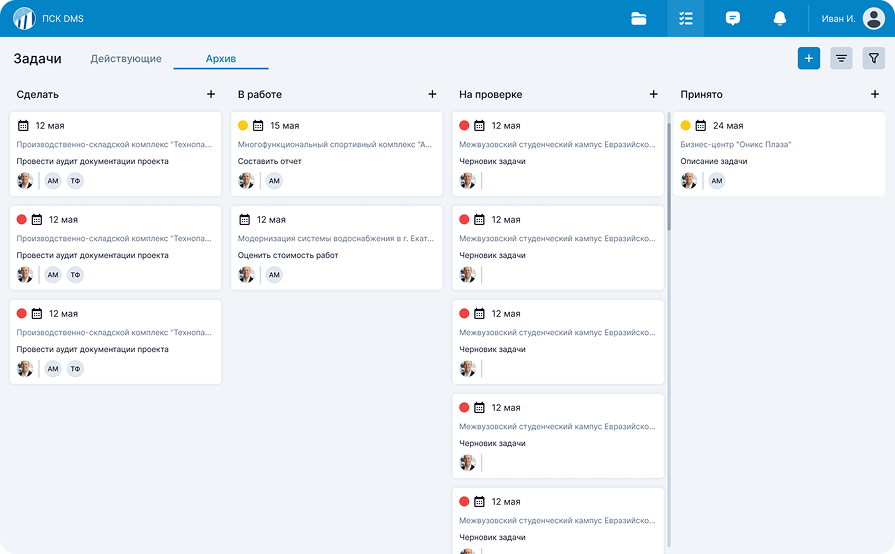Click the yellow status dot on Бизнес-центр card

686,126
